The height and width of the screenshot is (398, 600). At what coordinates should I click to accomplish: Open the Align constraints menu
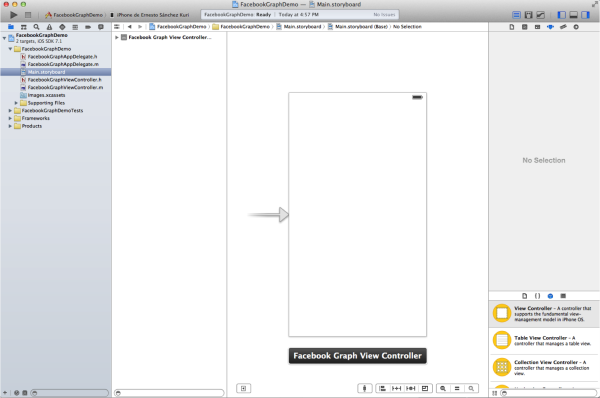(x=382, y=388)
